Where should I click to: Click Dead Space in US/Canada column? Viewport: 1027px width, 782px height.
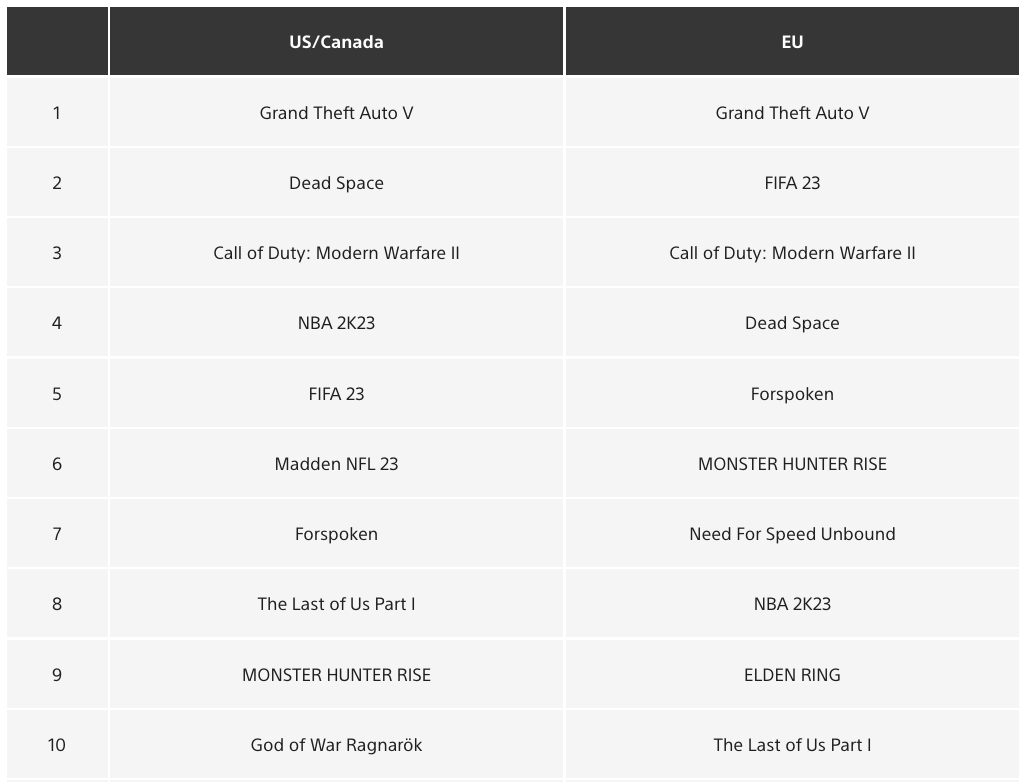point(336,183)
